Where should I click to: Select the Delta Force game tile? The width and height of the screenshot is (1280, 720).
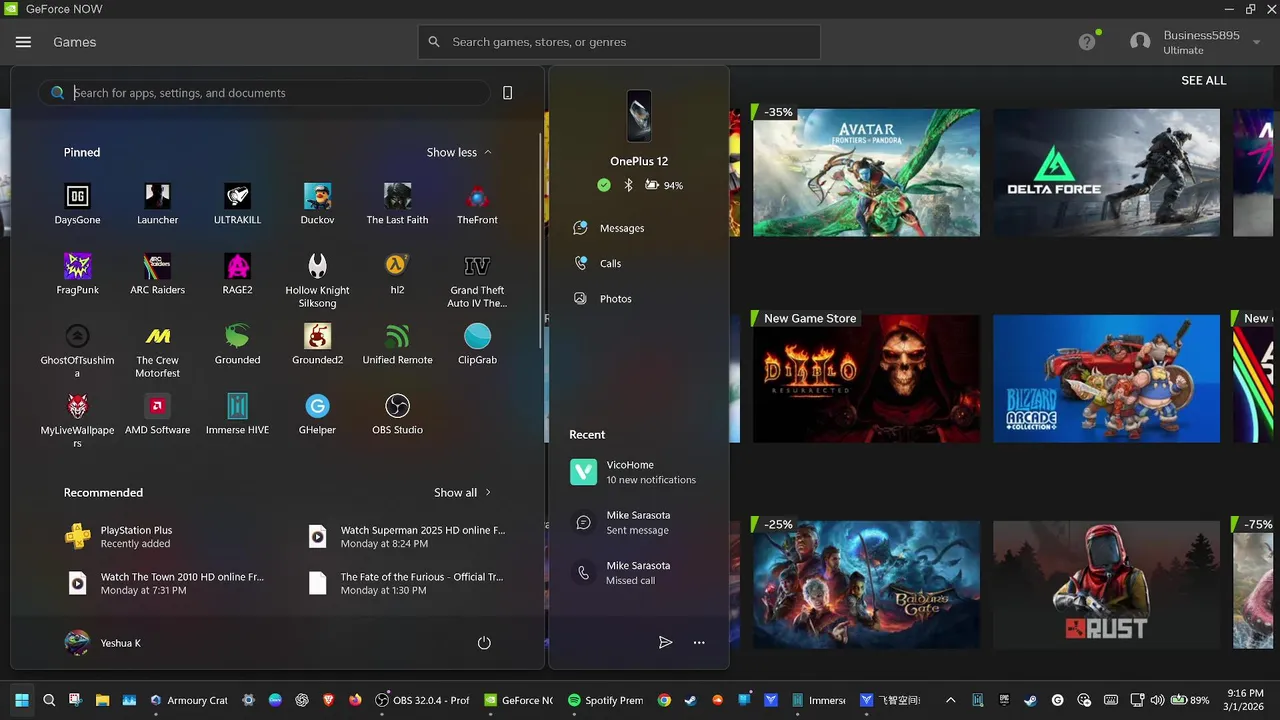click(x=1106, y=173)
